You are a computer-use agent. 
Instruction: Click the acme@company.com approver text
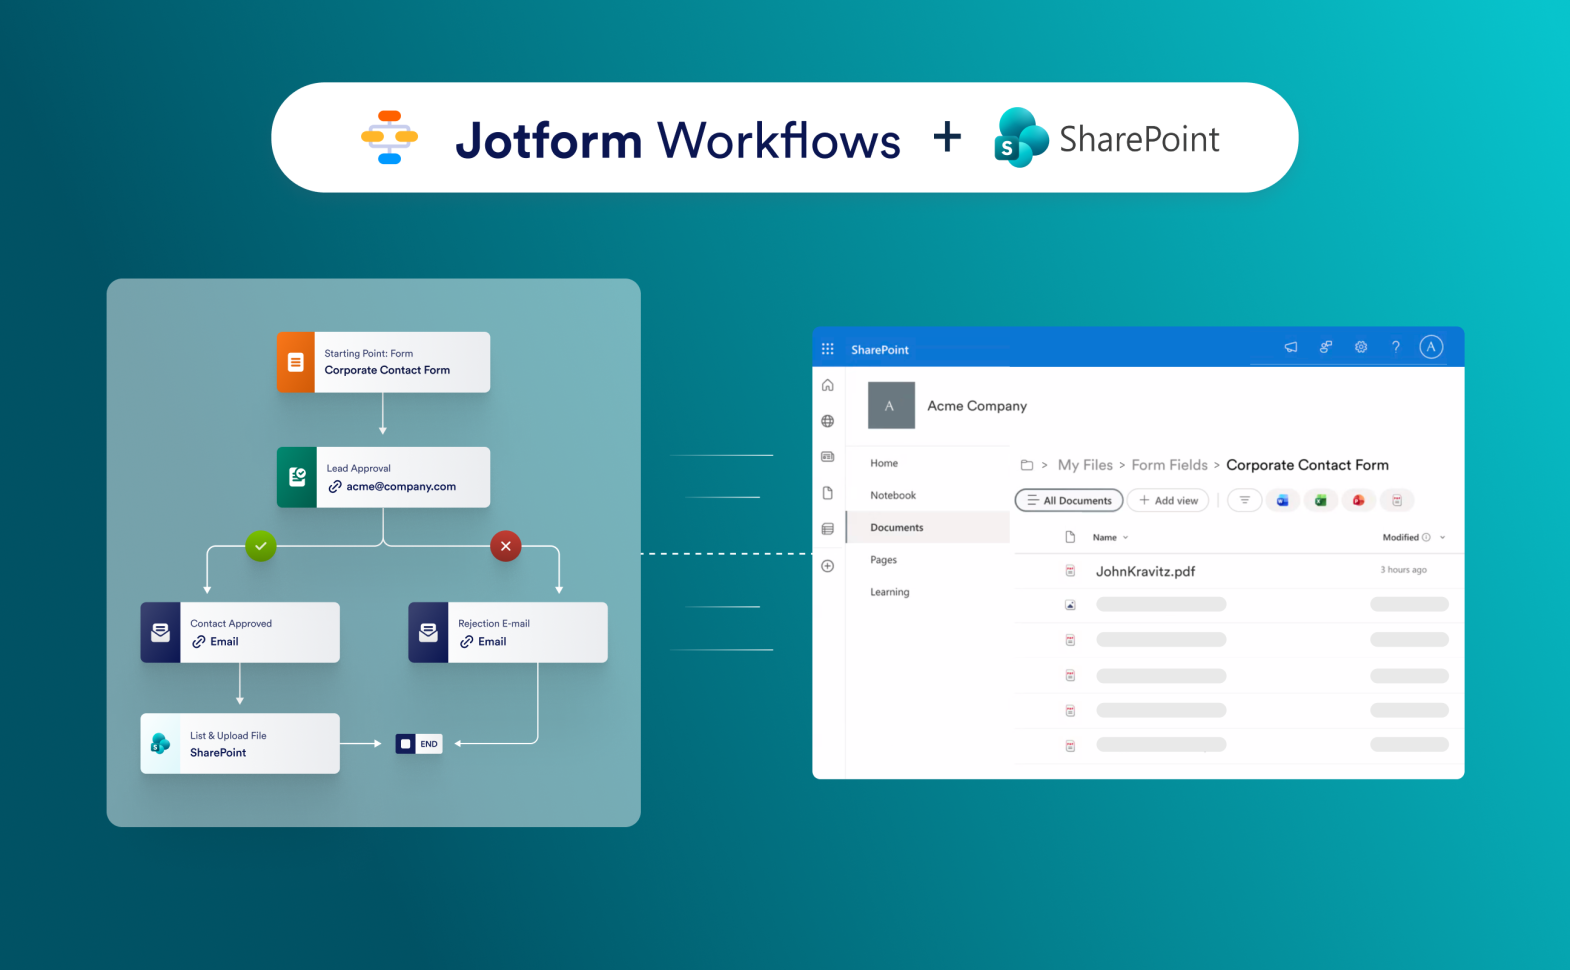click(x=401, y=487)
